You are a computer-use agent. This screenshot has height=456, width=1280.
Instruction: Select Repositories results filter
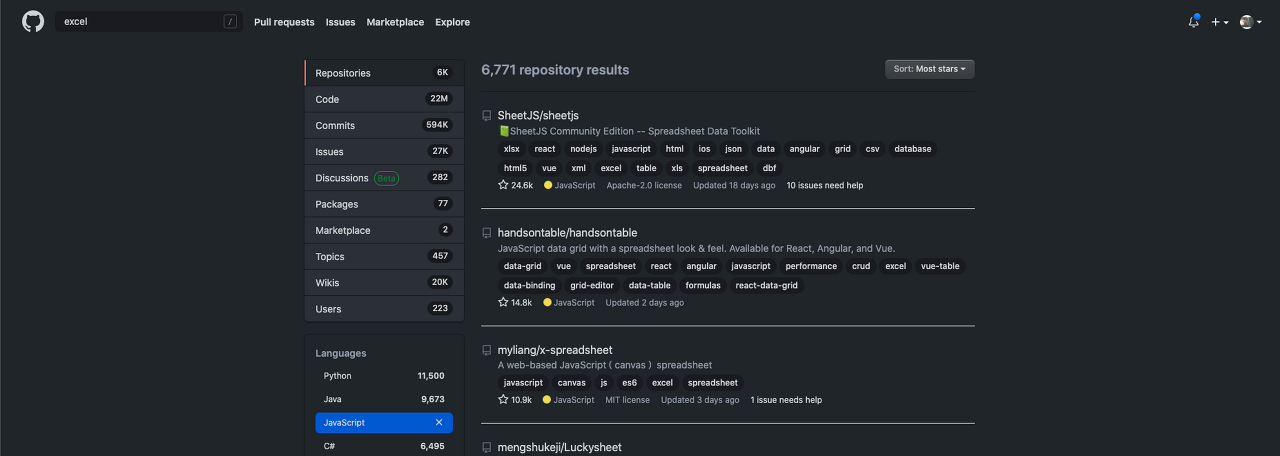tap(384, 73)
